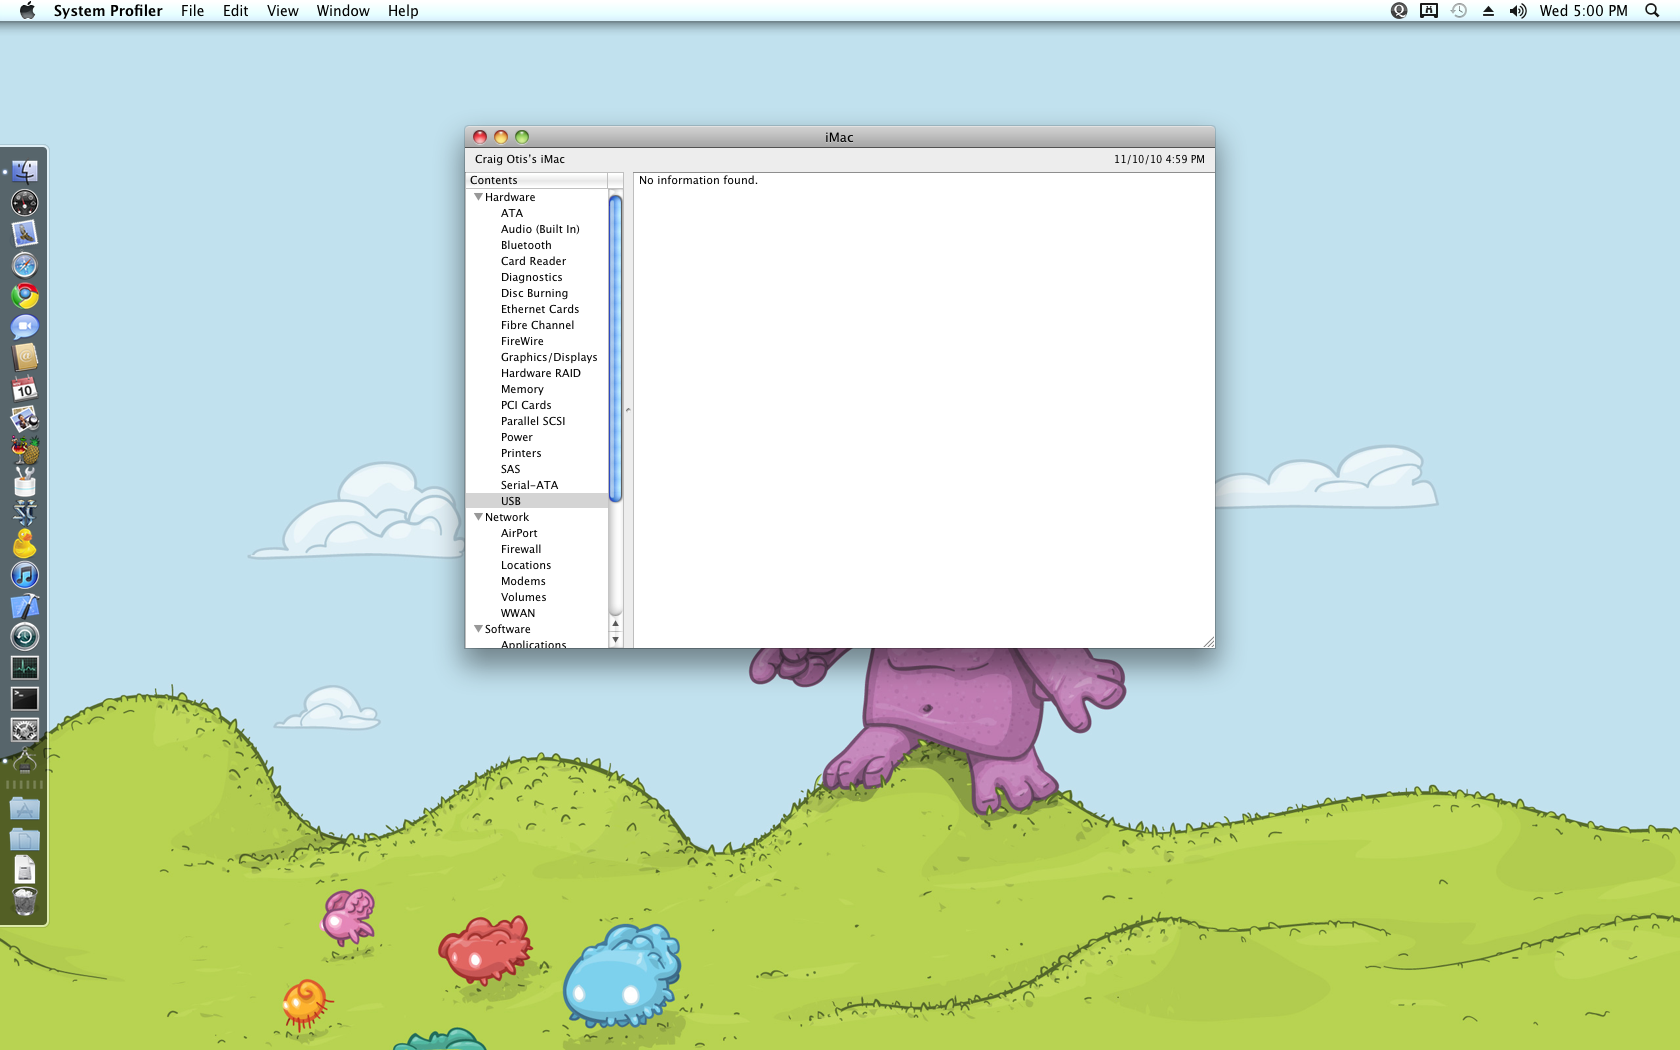This screenshot has height=1050, width=1680.
Task: Open Applications folder stack in Dock
Action: [24, 808]
